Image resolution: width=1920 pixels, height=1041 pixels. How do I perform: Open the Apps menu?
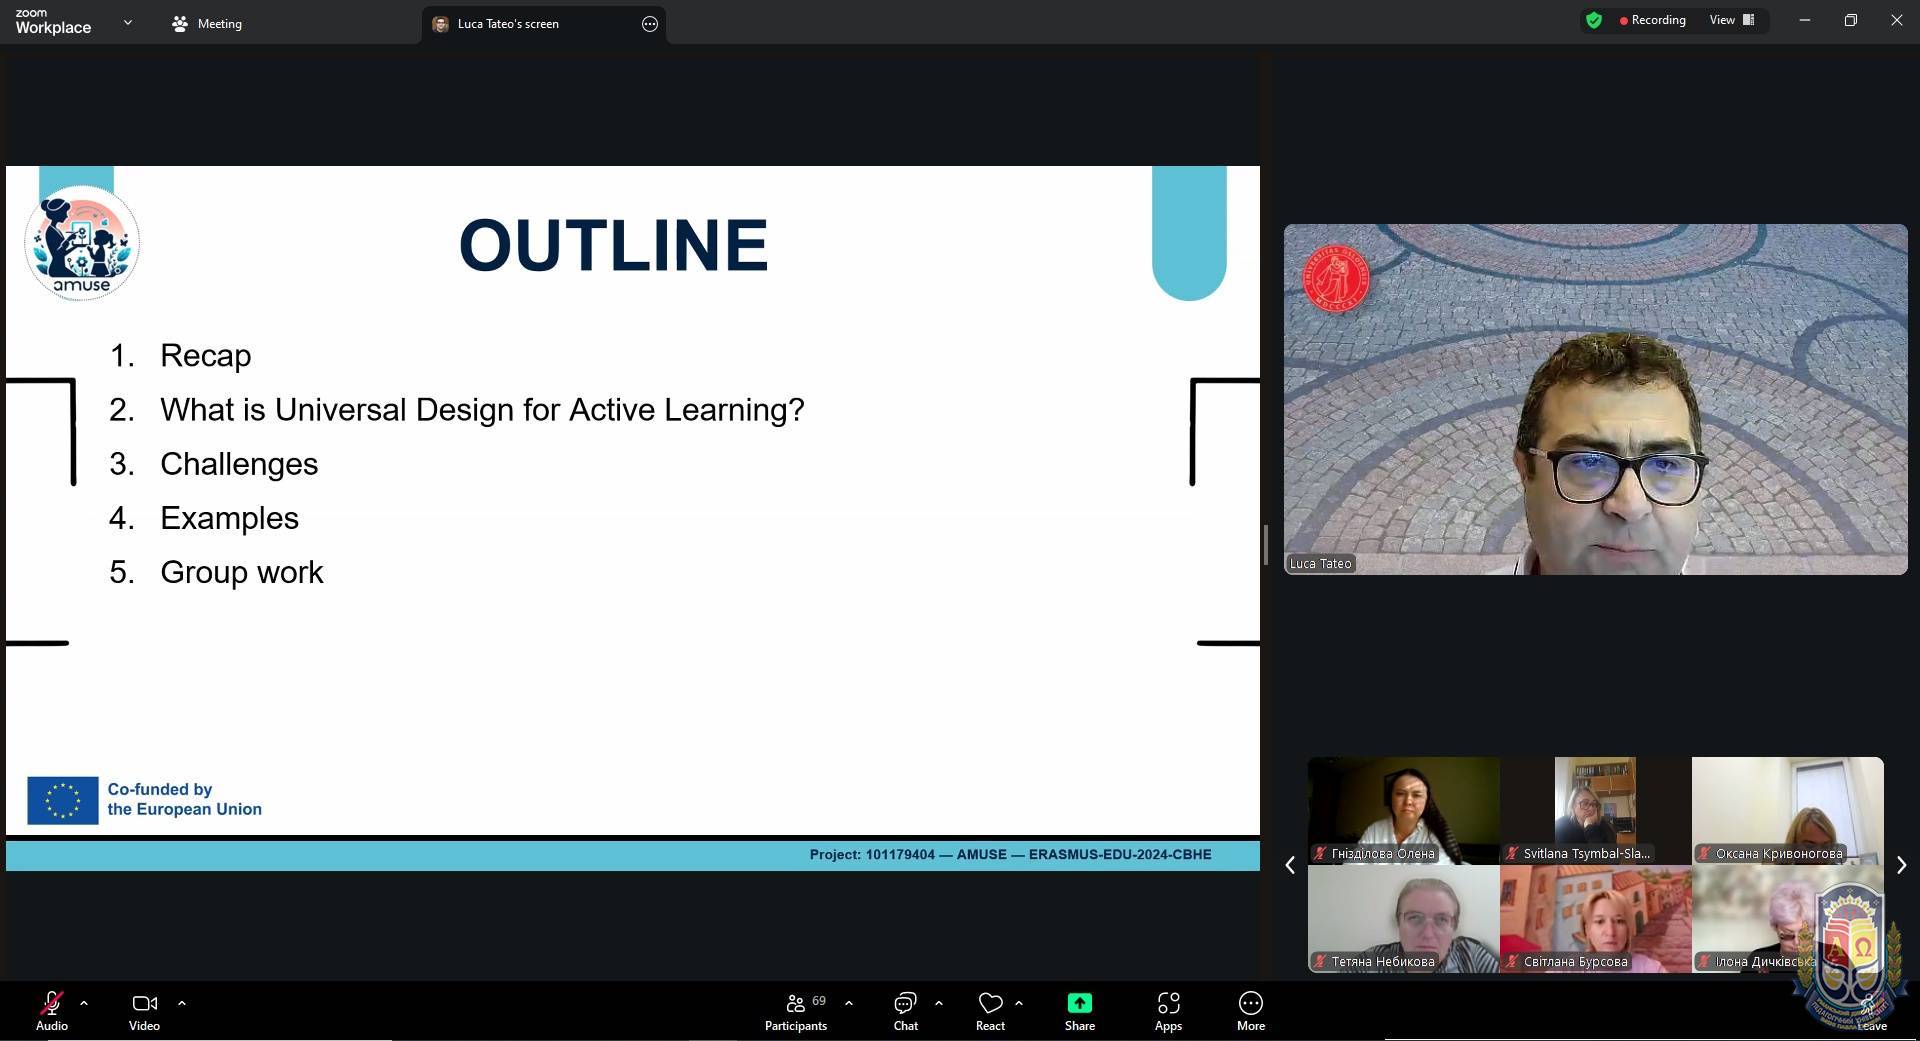coord(1168,1010)
